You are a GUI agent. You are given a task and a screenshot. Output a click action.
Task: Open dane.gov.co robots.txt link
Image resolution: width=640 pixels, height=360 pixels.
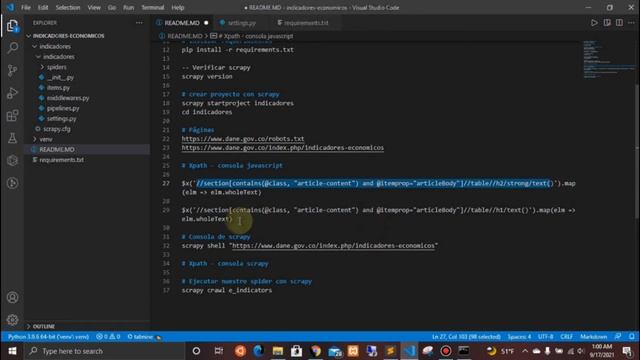pos(243,139)
